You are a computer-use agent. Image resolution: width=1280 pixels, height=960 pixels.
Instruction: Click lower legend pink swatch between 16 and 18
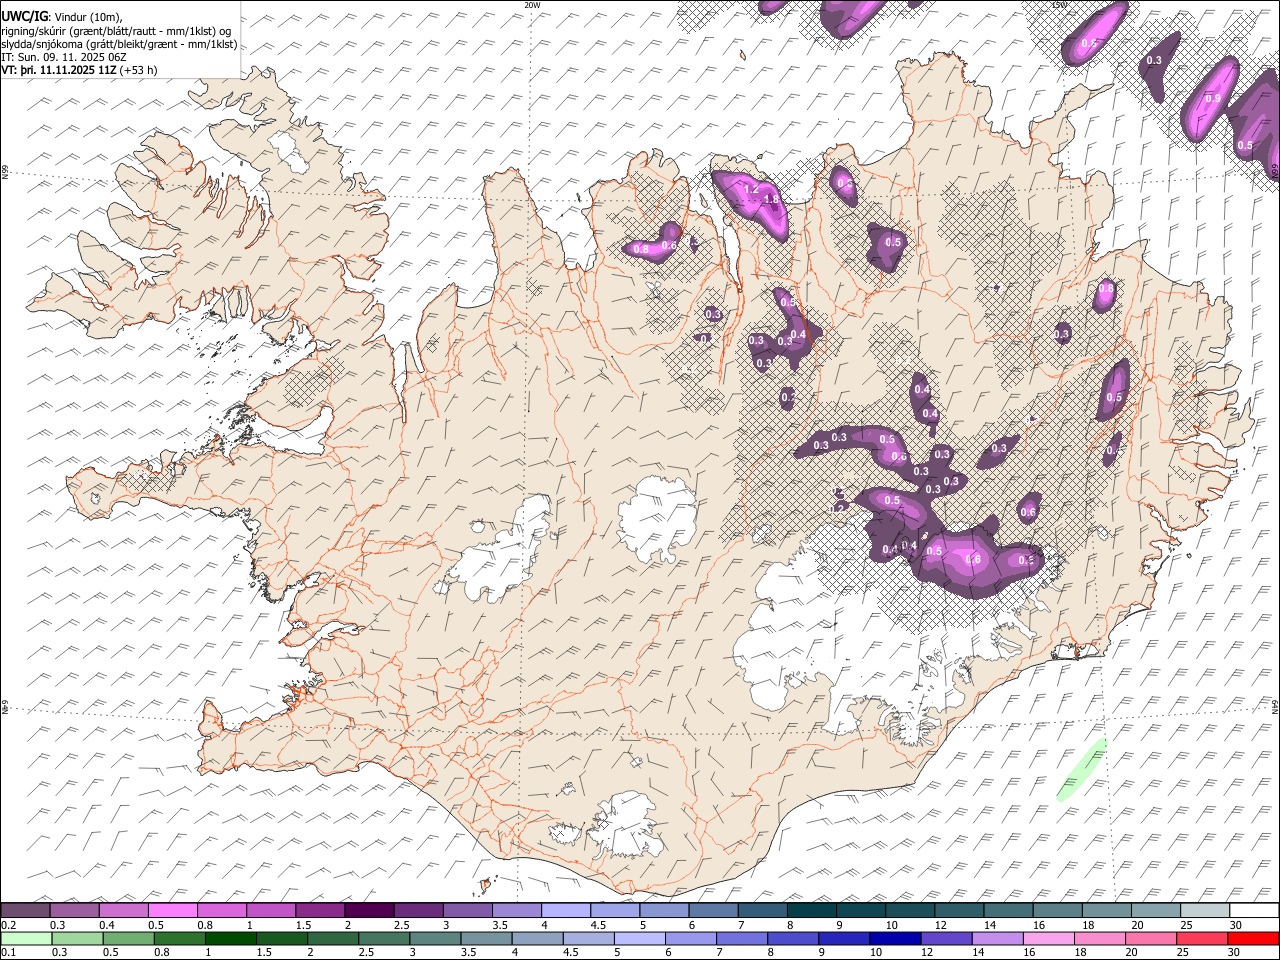pos(1048,938)
